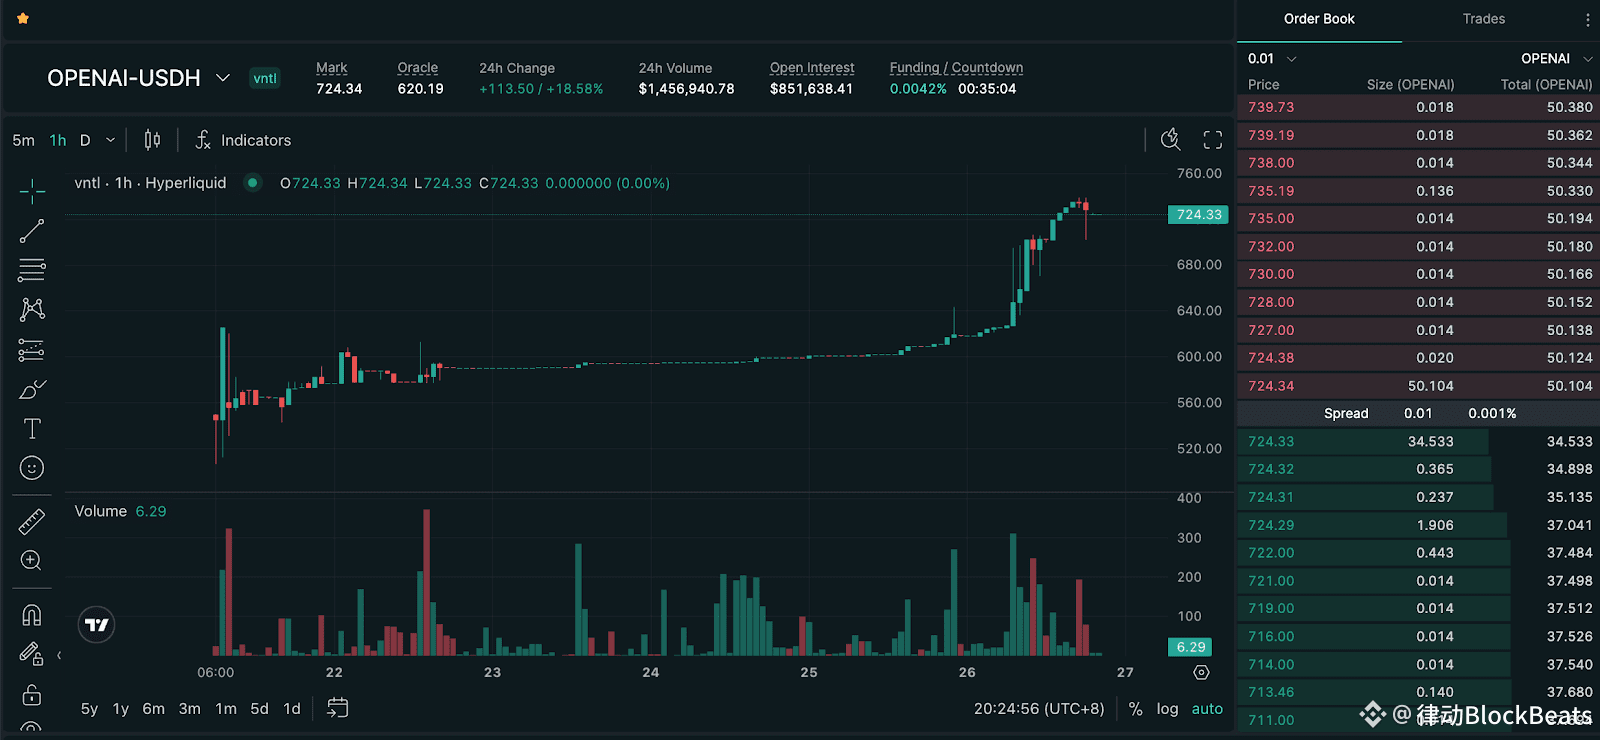Choose the text annotation tool

click(x=32, y=429)
